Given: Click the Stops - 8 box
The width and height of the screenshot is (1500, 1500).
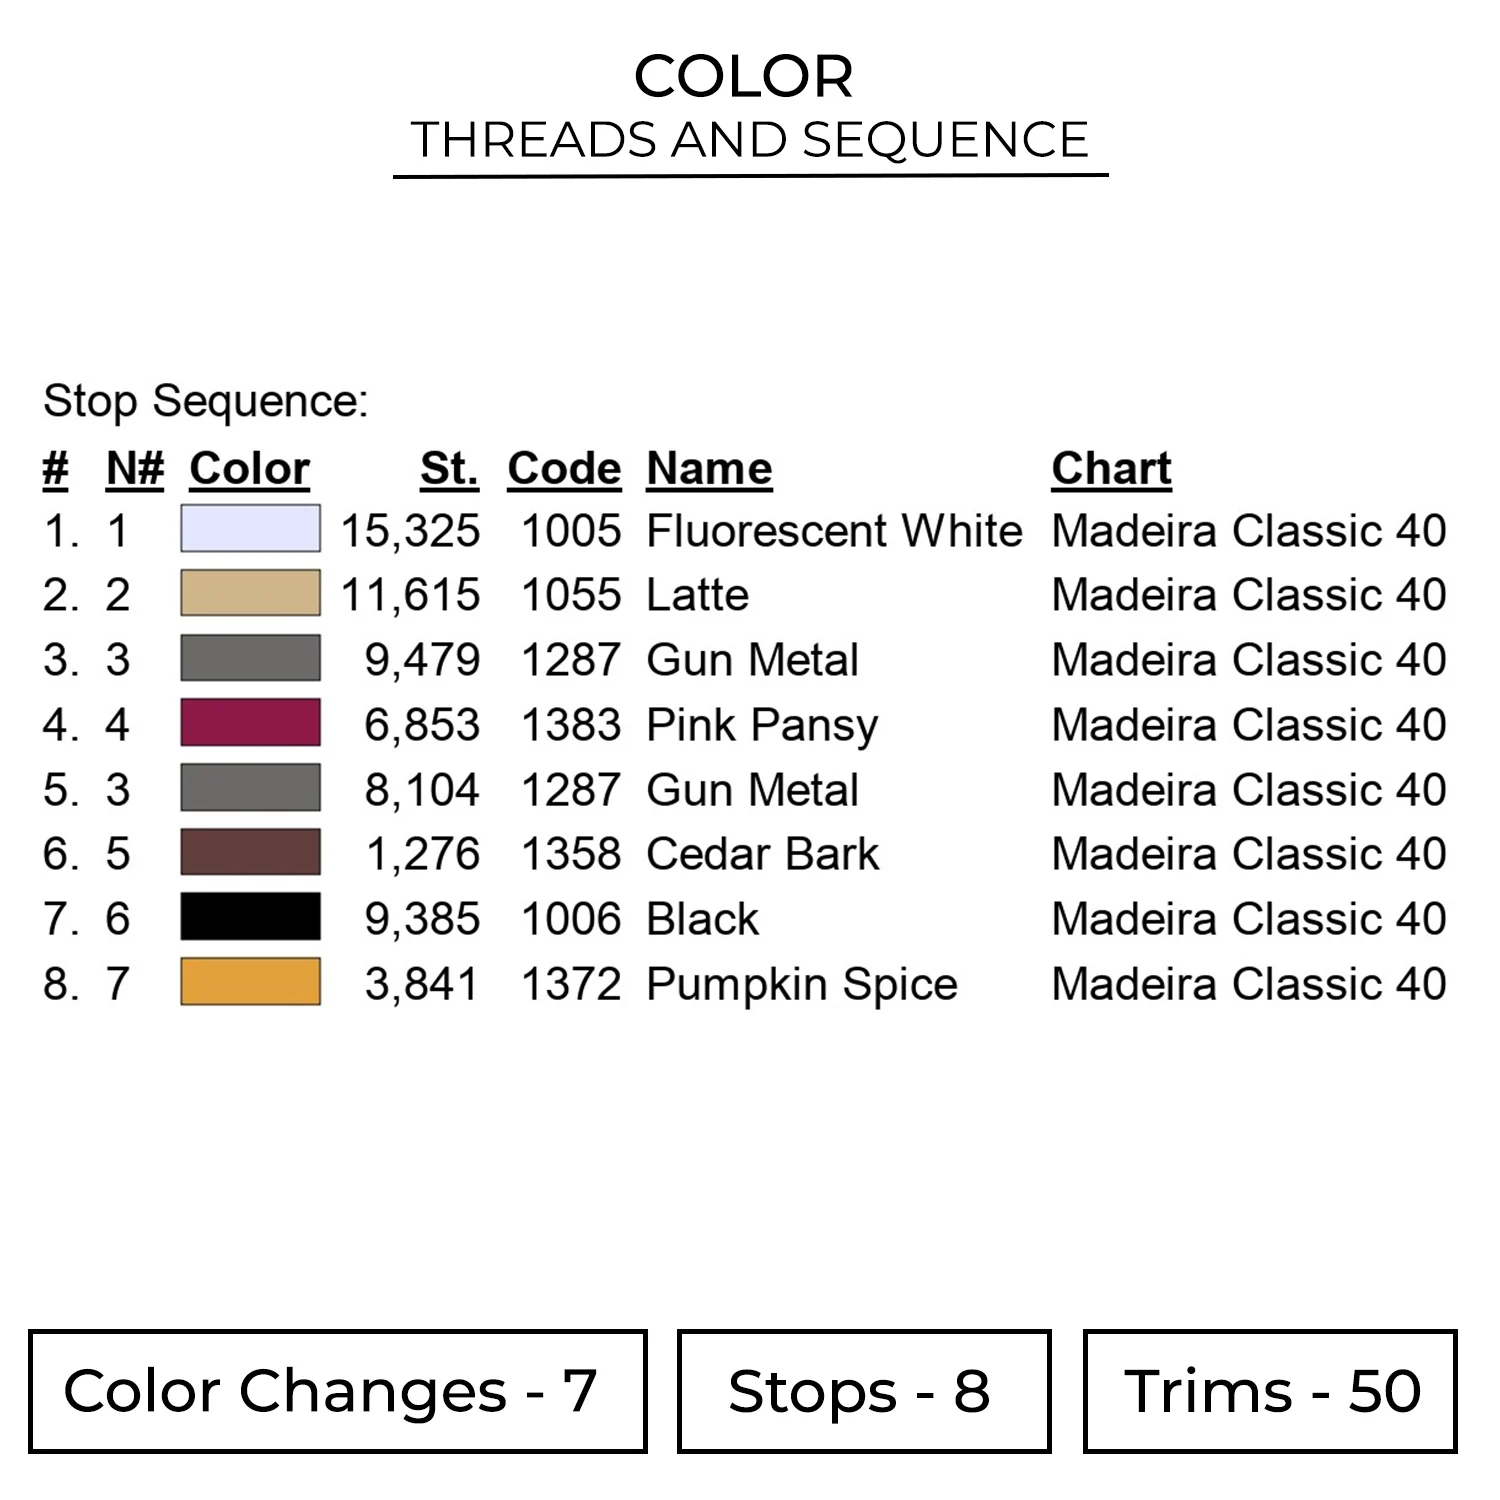Looking at the screenshot, I should 863,1391.
